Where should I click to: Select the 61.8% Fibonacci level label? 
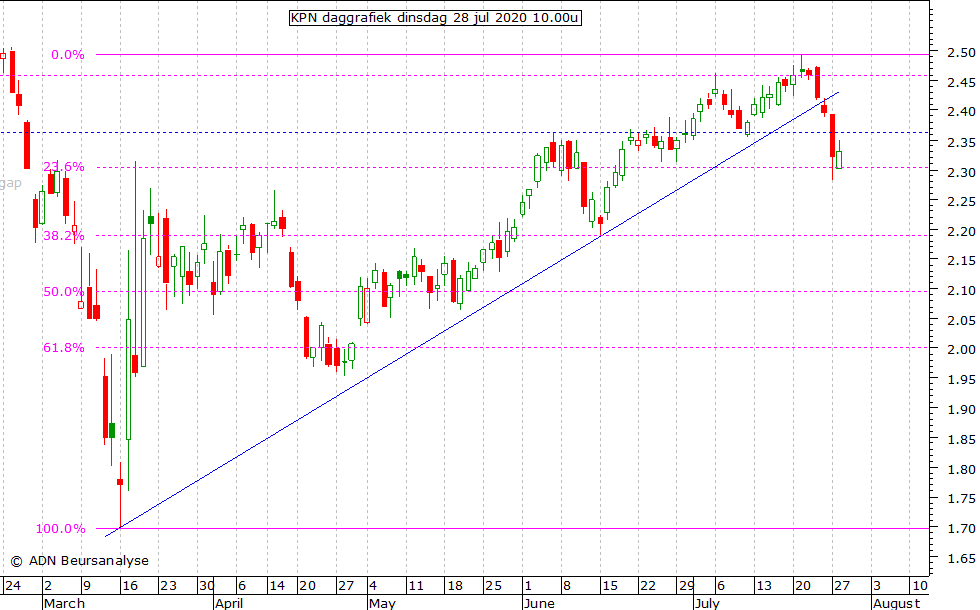coord(64,348)
